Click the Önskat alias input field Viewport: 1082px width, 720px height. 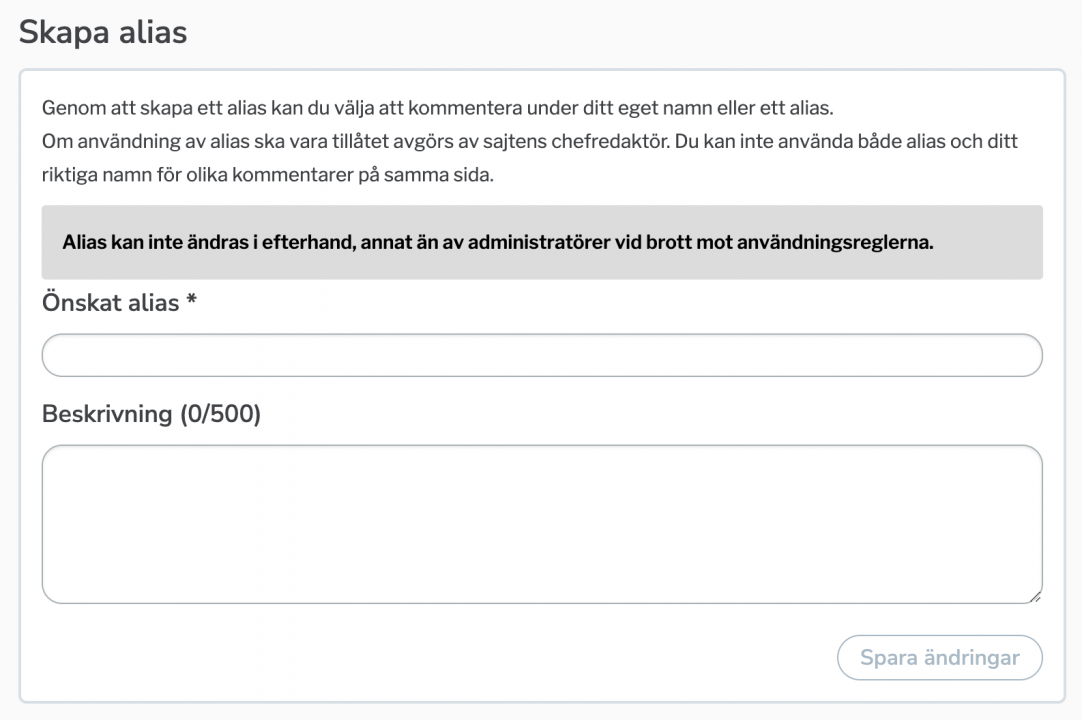[540, 355]
